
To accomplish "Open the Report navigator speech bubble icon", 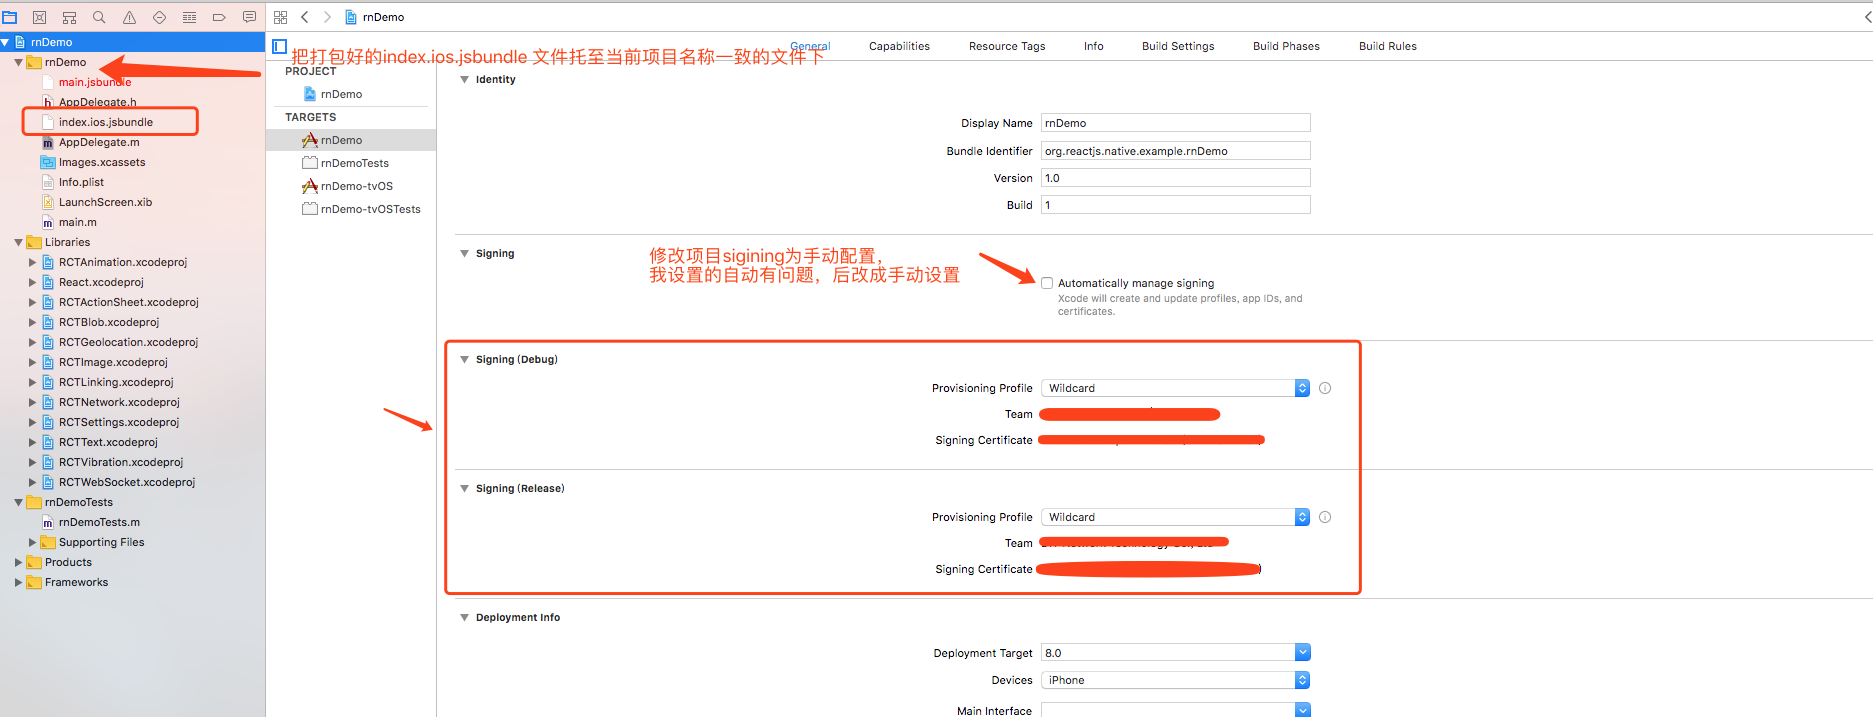I will pyautogui.click(x=249, y=17).
